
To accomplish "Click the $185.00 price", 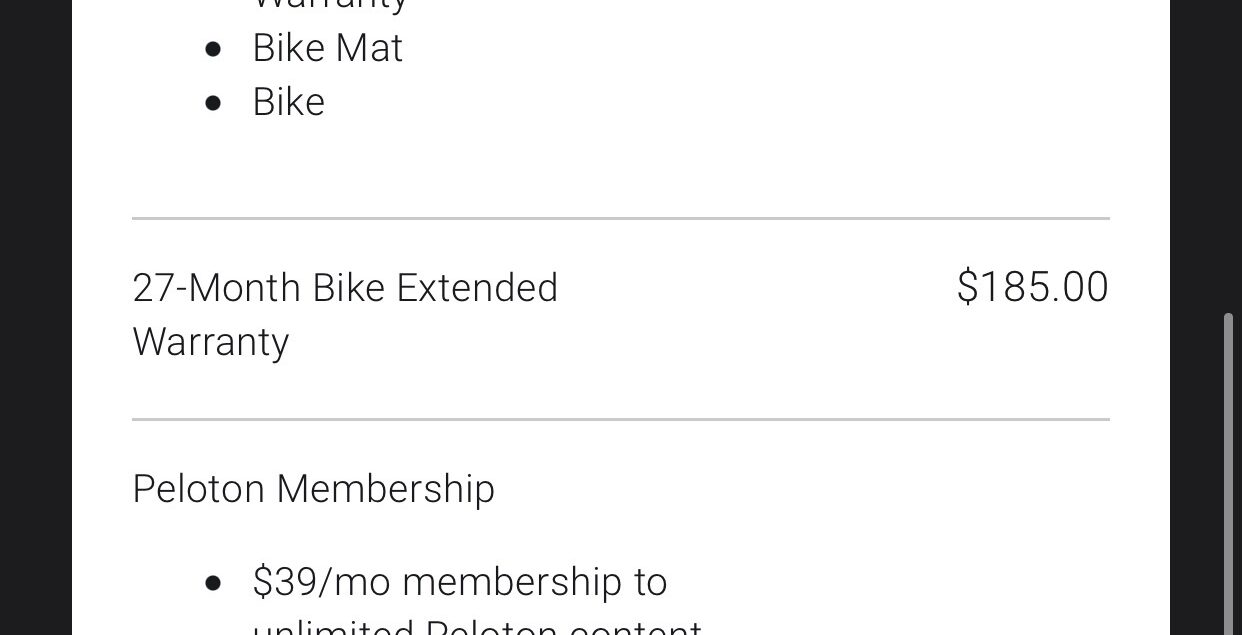I will (x=1032, y=287).
